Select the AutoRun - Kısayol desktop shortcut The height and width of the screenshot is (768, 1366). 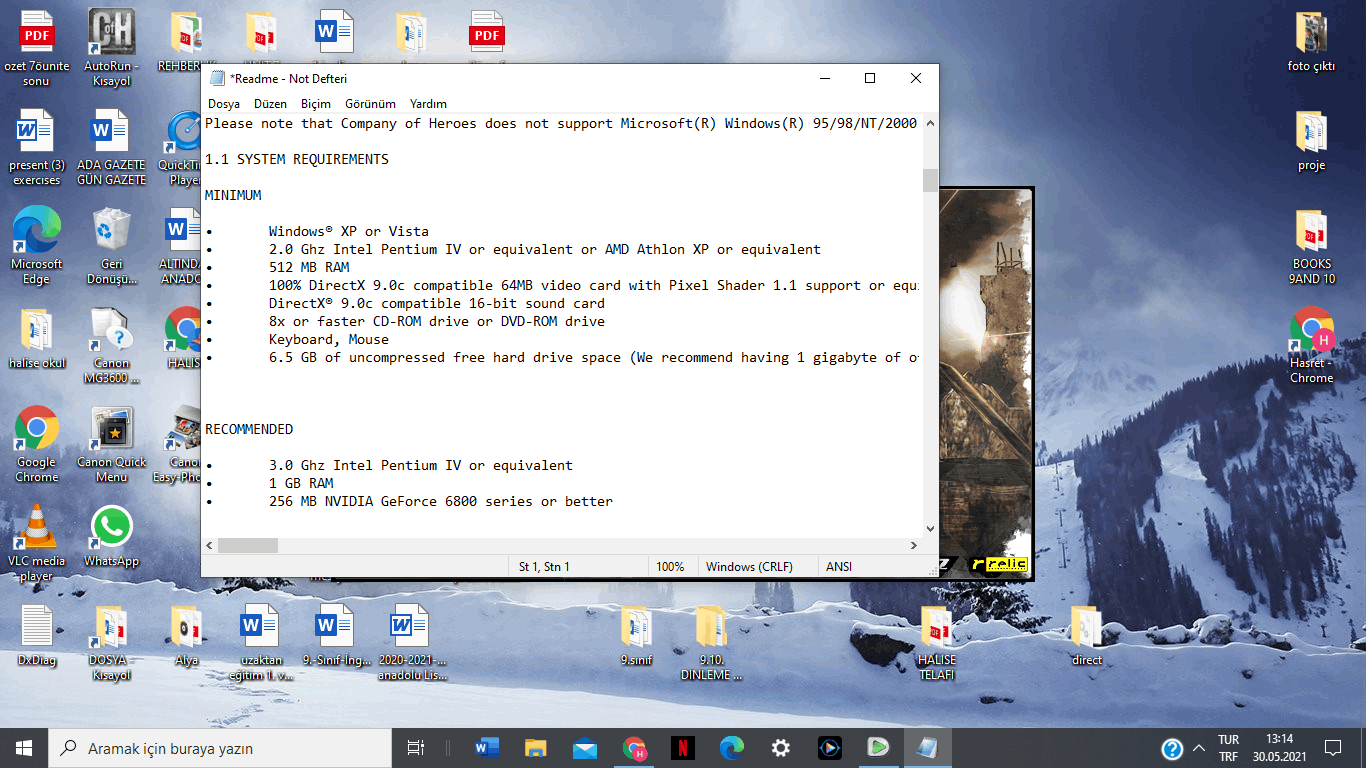[x=111, y=48]
